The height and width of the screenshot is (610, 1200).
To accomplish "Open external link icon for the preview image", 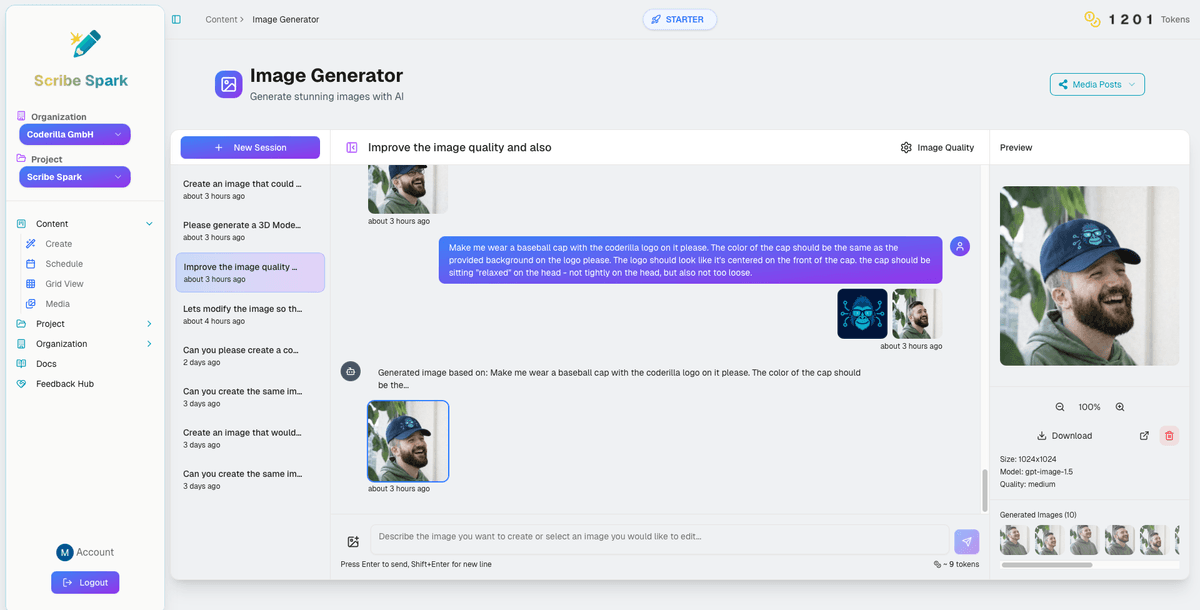I will point(1144,435).
